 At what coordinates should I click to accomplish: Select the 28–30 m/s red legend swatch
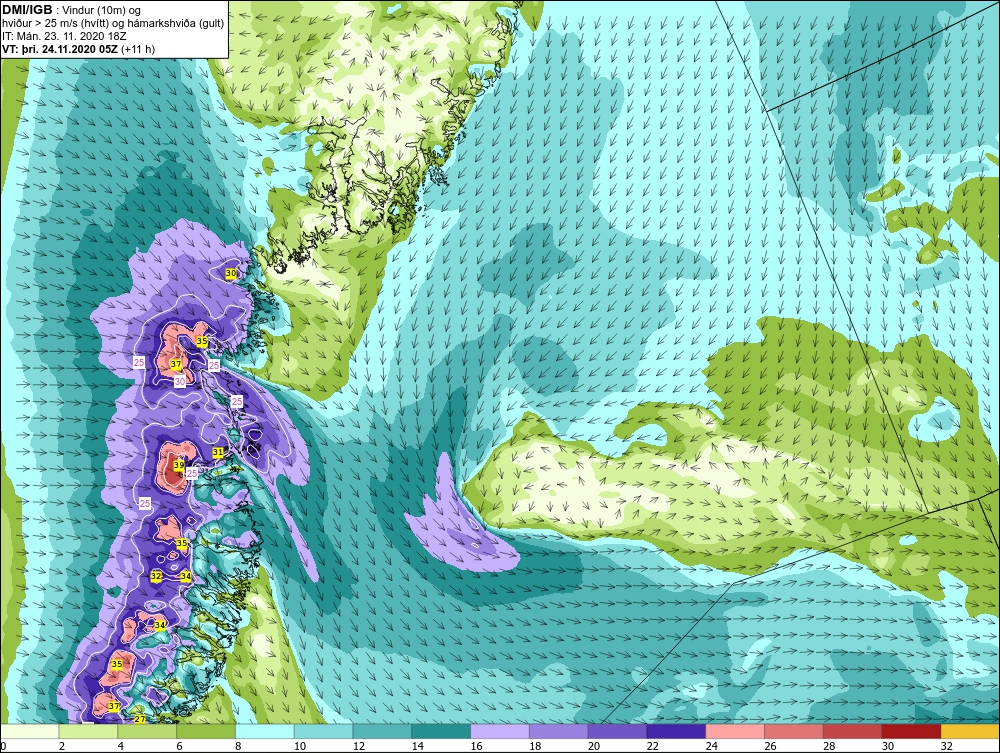[x=853, y=731]
